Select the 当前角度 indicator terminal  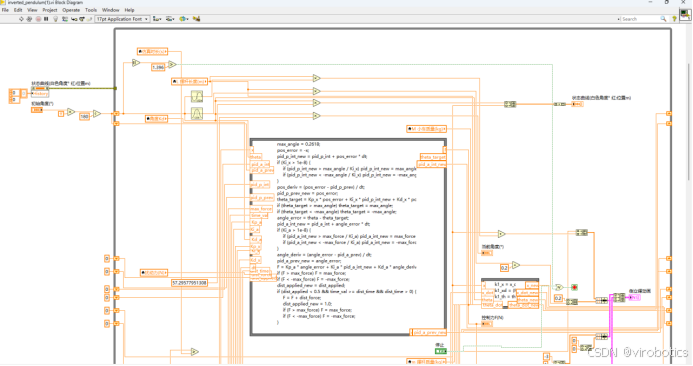click(x=487, y=253)
